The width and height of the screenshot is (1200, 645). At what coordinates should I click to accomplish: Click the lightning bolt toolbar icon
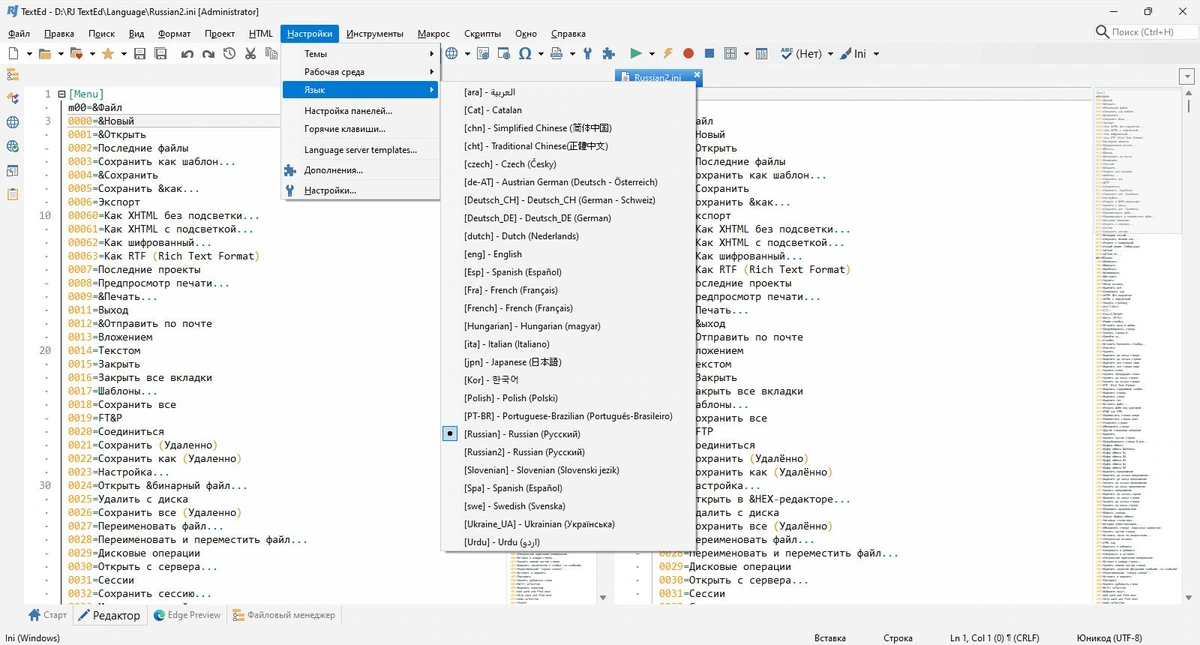coord(668,53)
